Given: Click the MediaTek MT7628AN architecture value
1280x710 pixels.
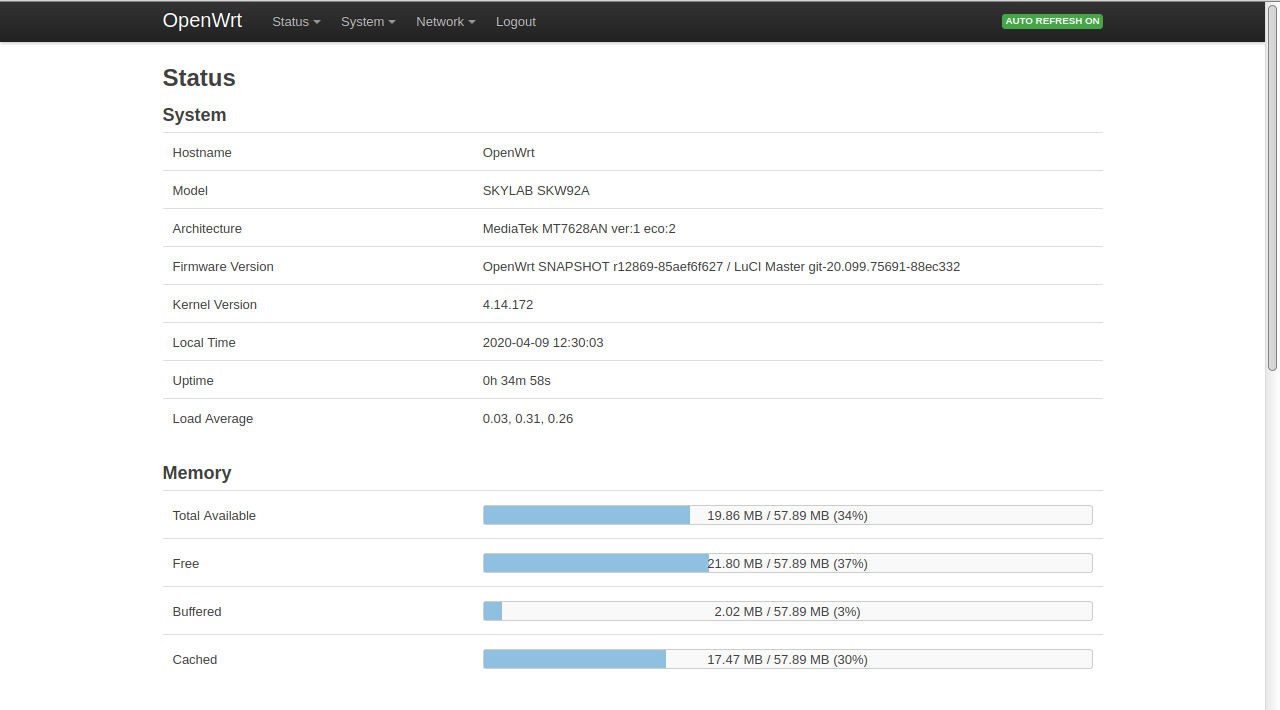Looking at the screenshot, I should click(578, 229).
